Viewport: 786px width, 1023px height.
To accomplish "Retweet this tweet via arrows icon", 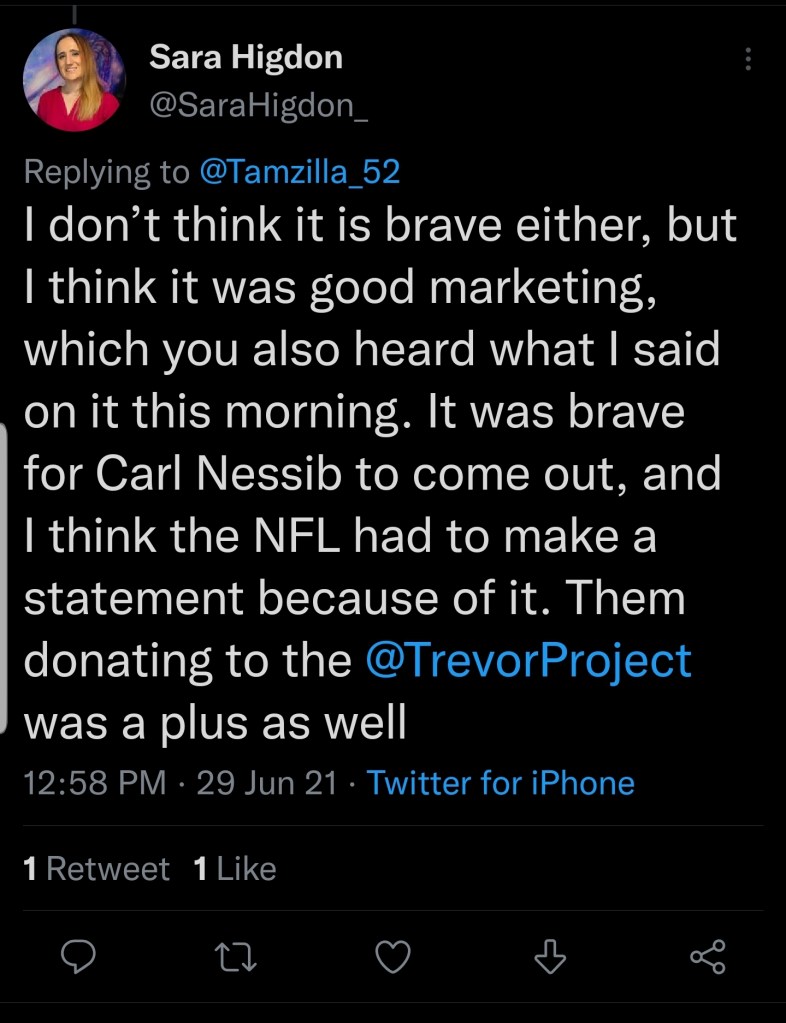I will [239, 958].
